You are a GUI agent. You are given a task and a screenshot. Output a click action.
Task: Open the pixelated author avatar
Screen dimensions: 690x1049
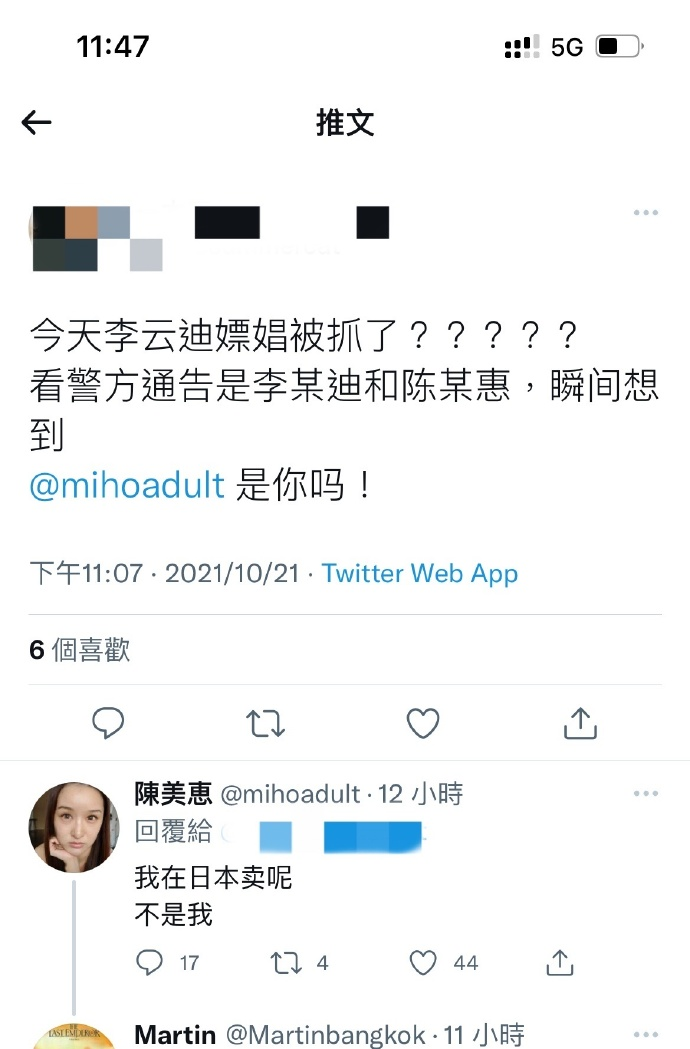[97, 239]
